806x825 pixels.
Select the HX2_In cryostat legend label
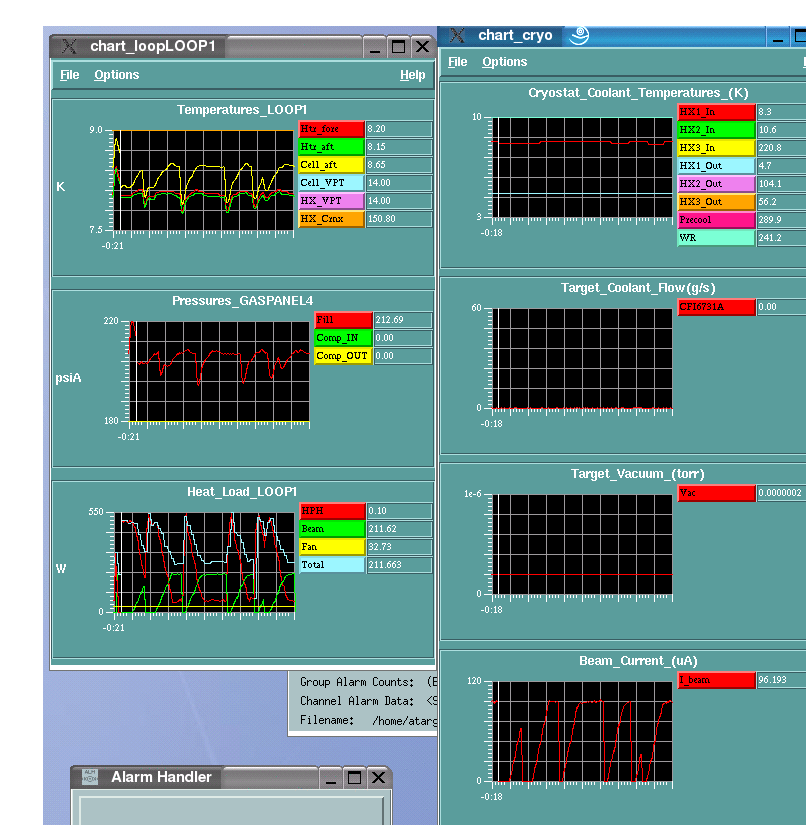[717, 129]
